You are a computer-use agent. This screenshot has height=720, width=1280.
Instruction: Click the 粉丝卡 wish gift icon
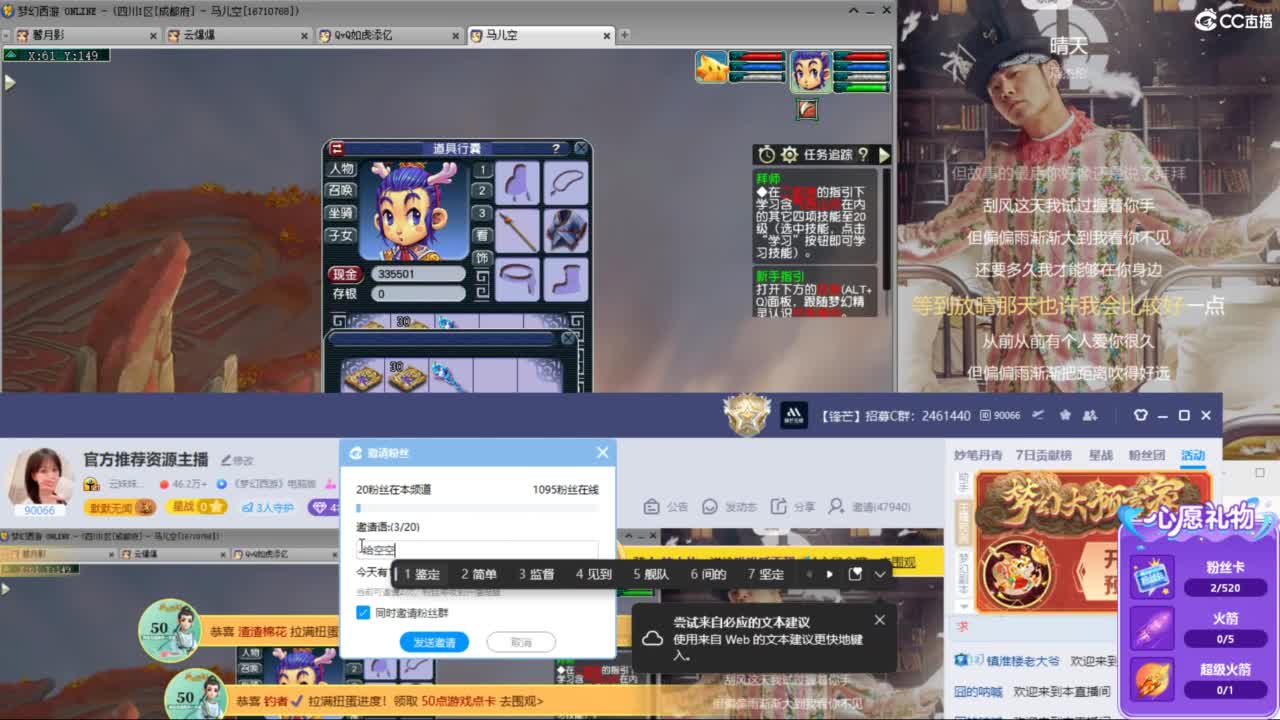tap(1152, 577)
